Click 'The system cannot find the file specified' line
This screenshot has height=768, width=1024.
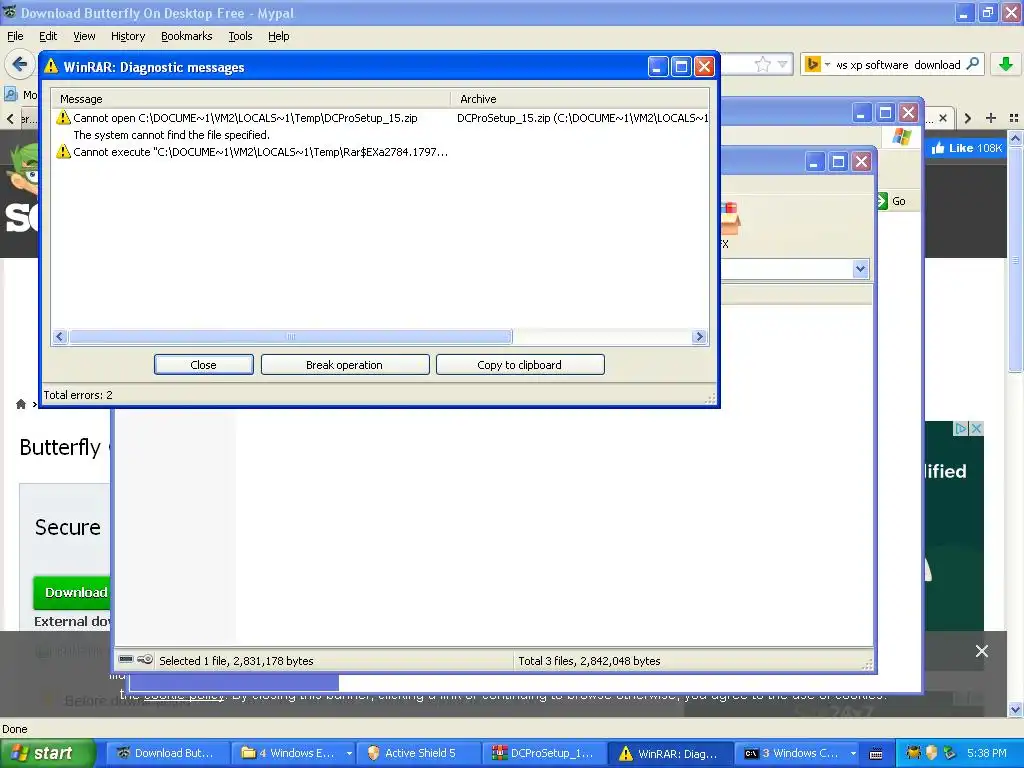(171, 135)
